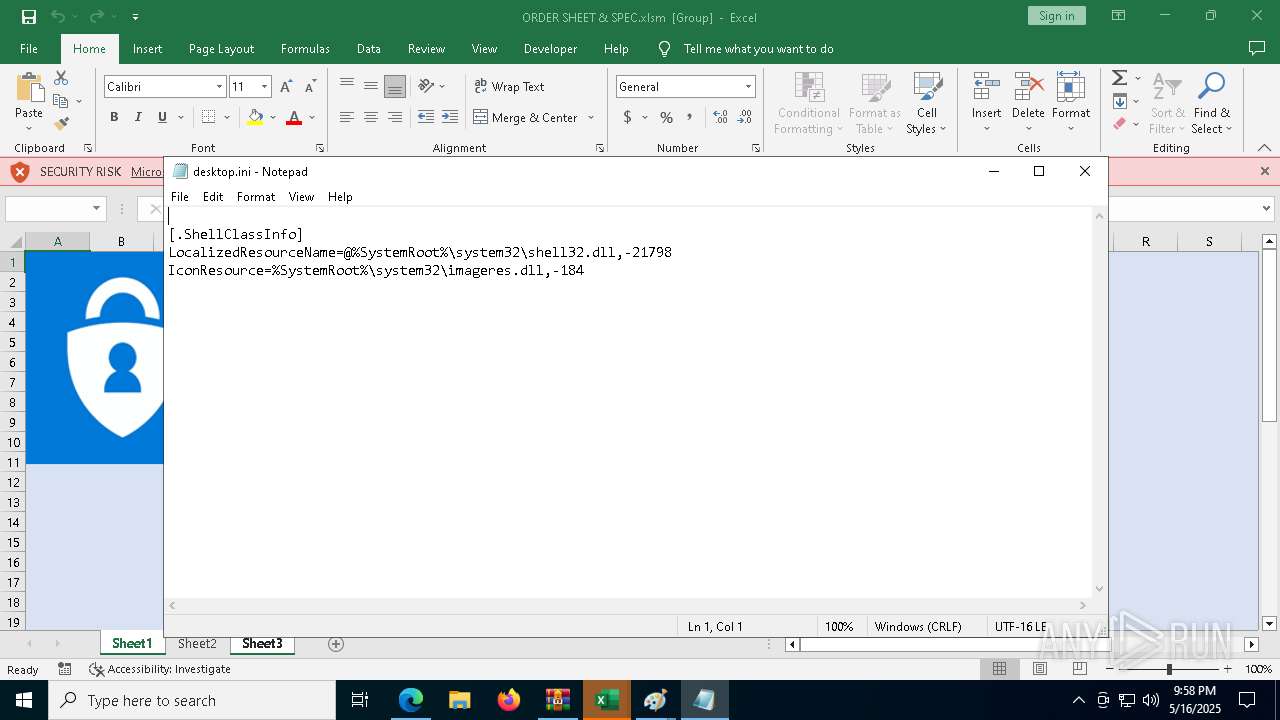Open Font Color dropdown arrow

[312, 118]
